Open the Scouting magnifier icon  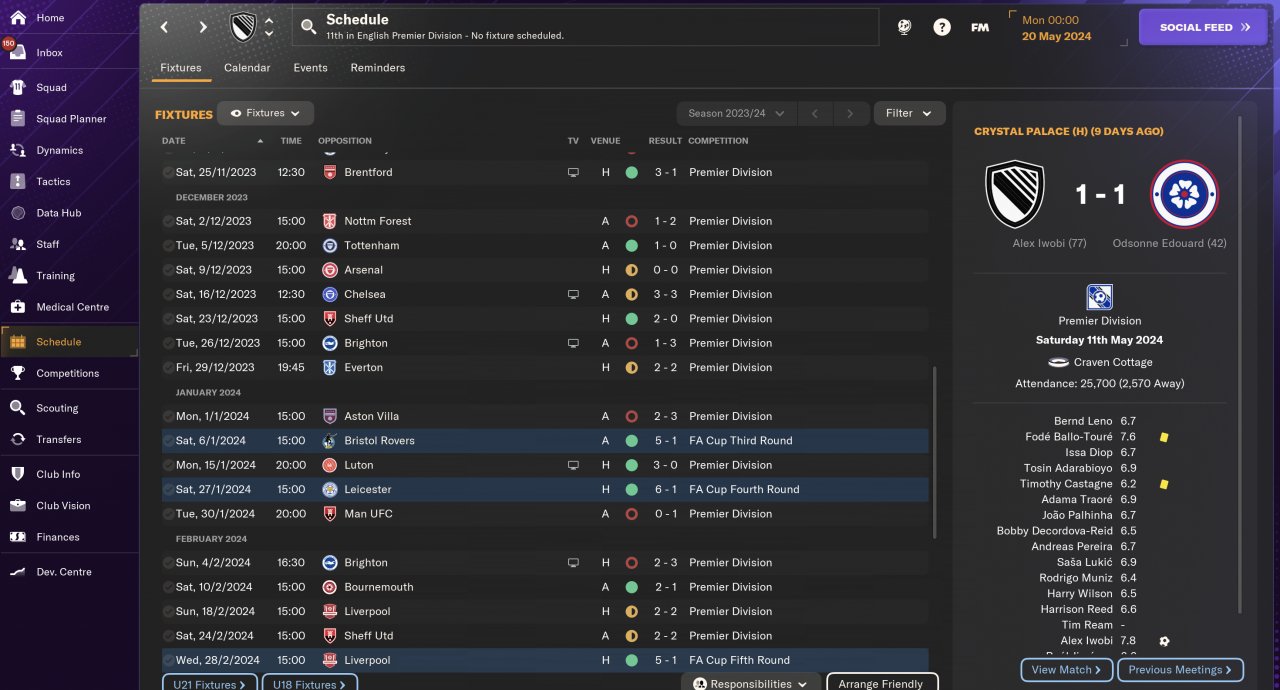click(17, 408)
